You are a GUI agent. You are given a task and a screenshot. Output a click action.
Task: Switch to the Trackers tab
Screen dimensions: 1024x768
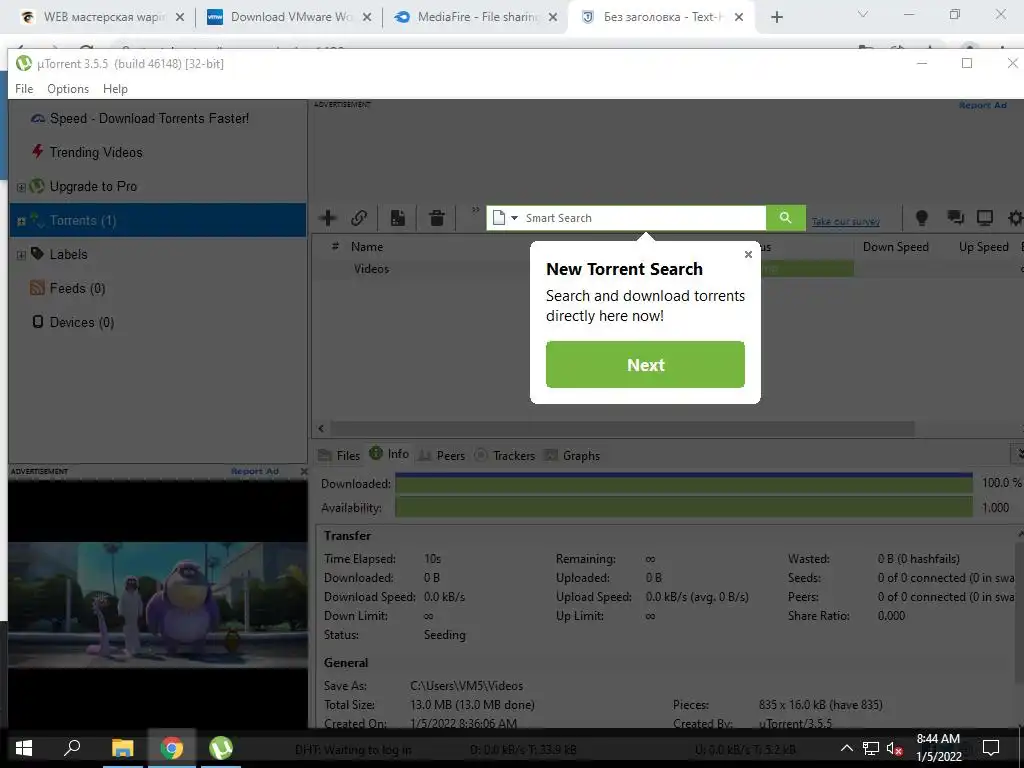[x=504, y=455]
